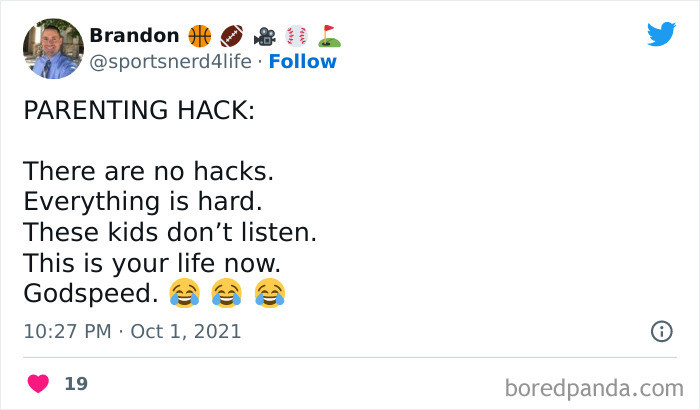The height and width of the screenshot is (410, 700).
Task: View Brandon's profile picture
Action: 53,47
